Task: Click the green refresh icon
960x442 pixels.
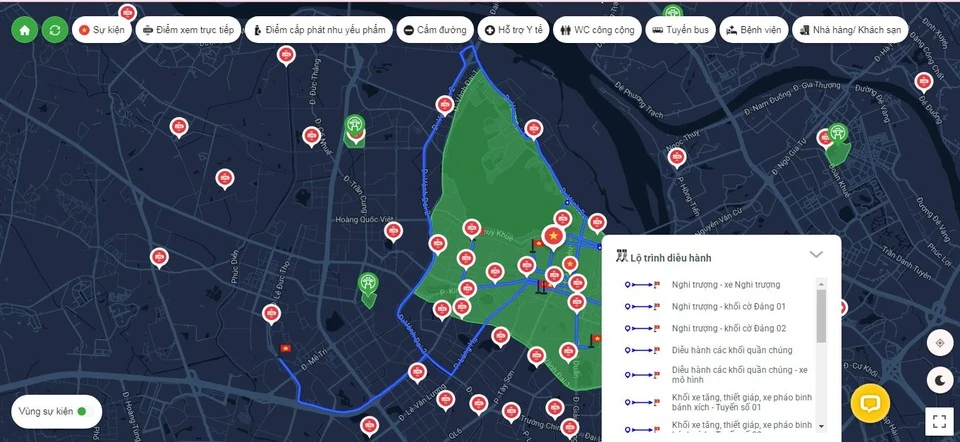Action: click(x=55, y=30)
